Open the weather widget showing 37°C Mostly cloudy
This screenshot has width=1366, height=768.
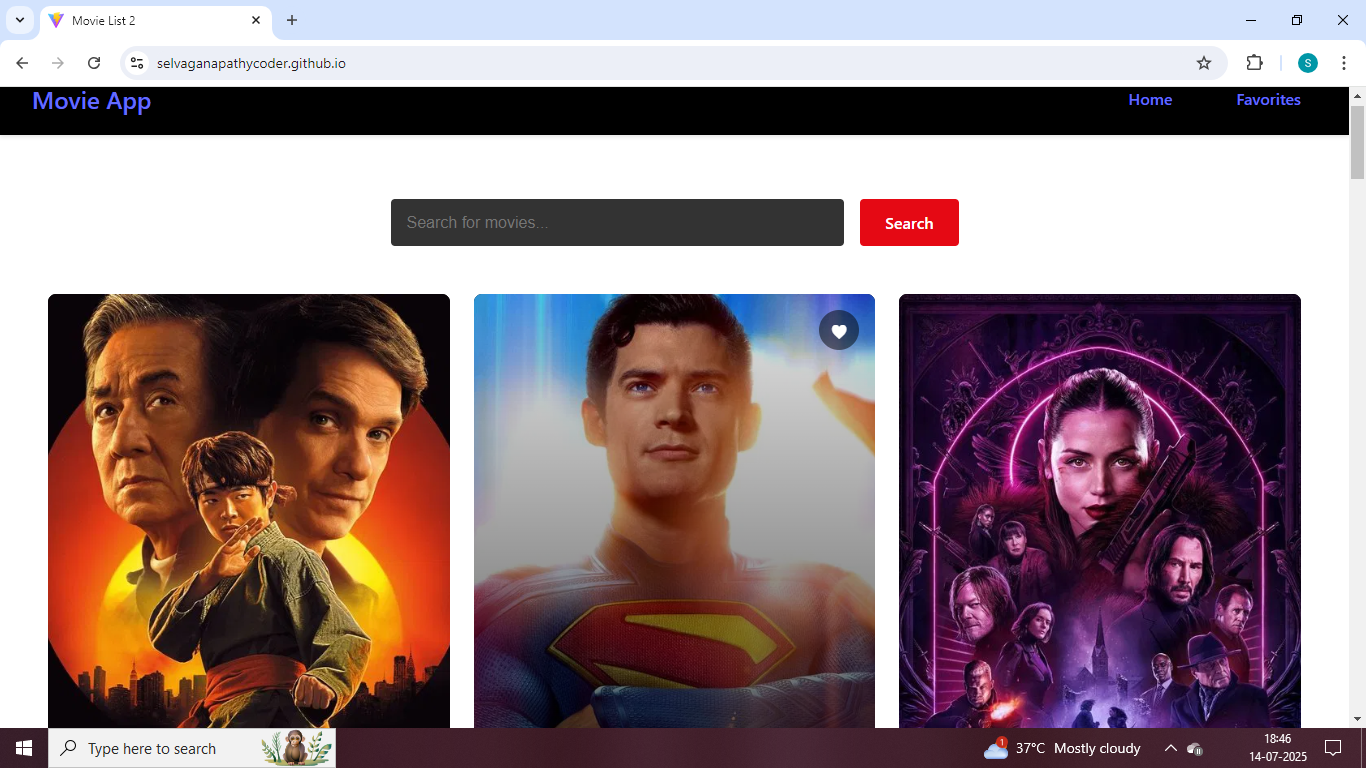pos(1062,748)
